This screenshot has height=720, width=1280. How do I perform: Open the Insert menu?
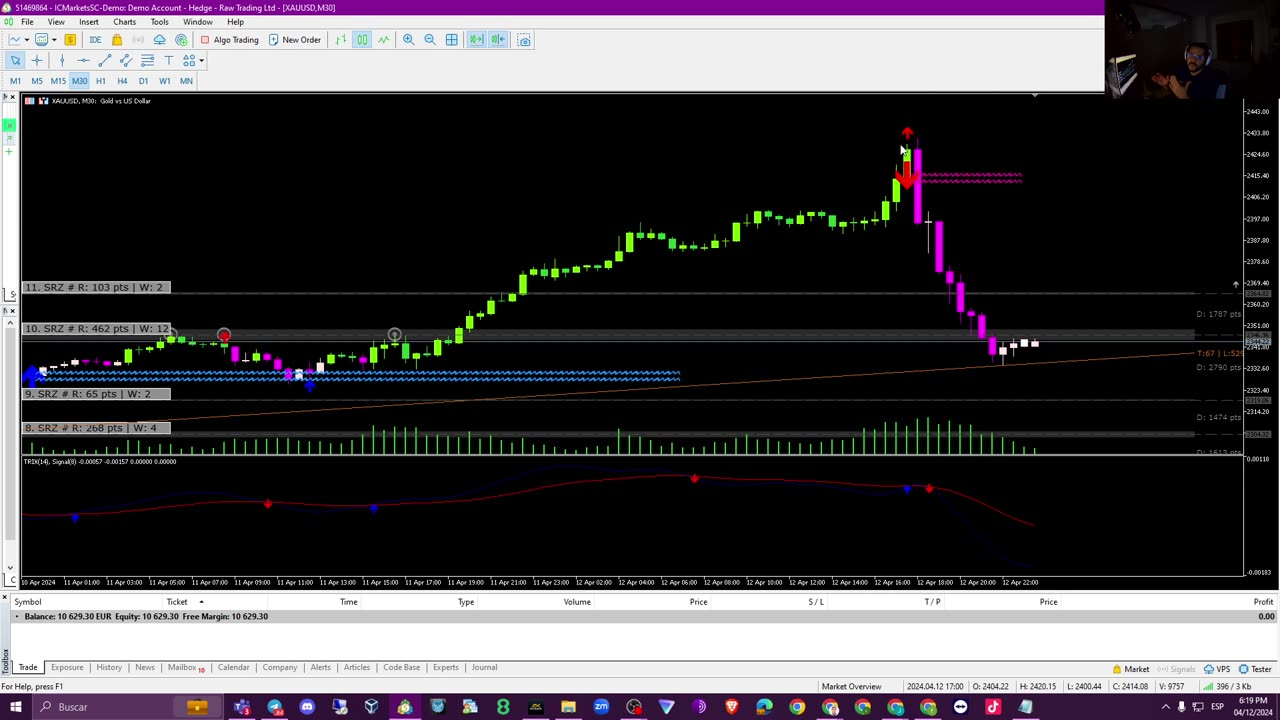click(x=89, y=22)
